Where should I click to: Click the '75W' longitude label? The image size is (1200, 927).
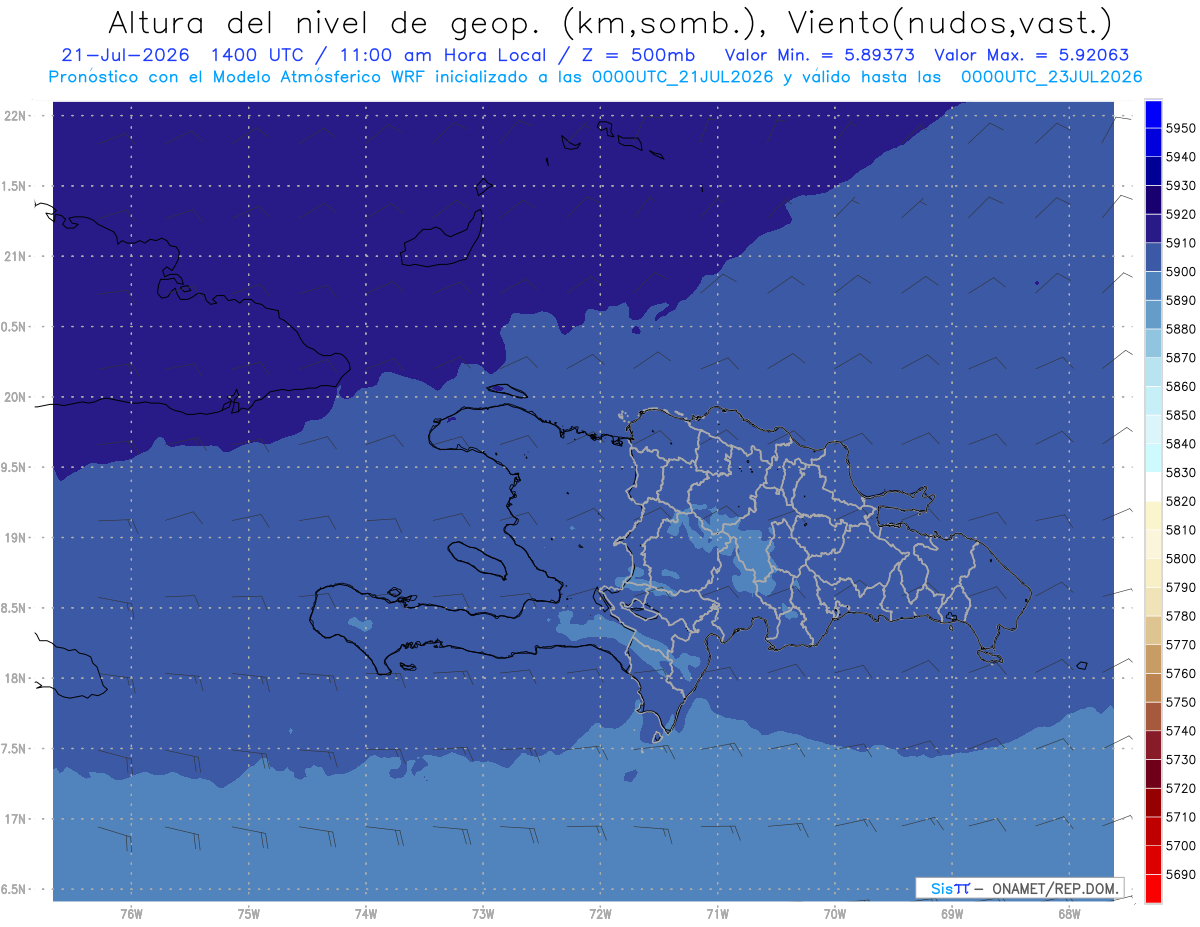pyautogui.click(x=249, y=914)
